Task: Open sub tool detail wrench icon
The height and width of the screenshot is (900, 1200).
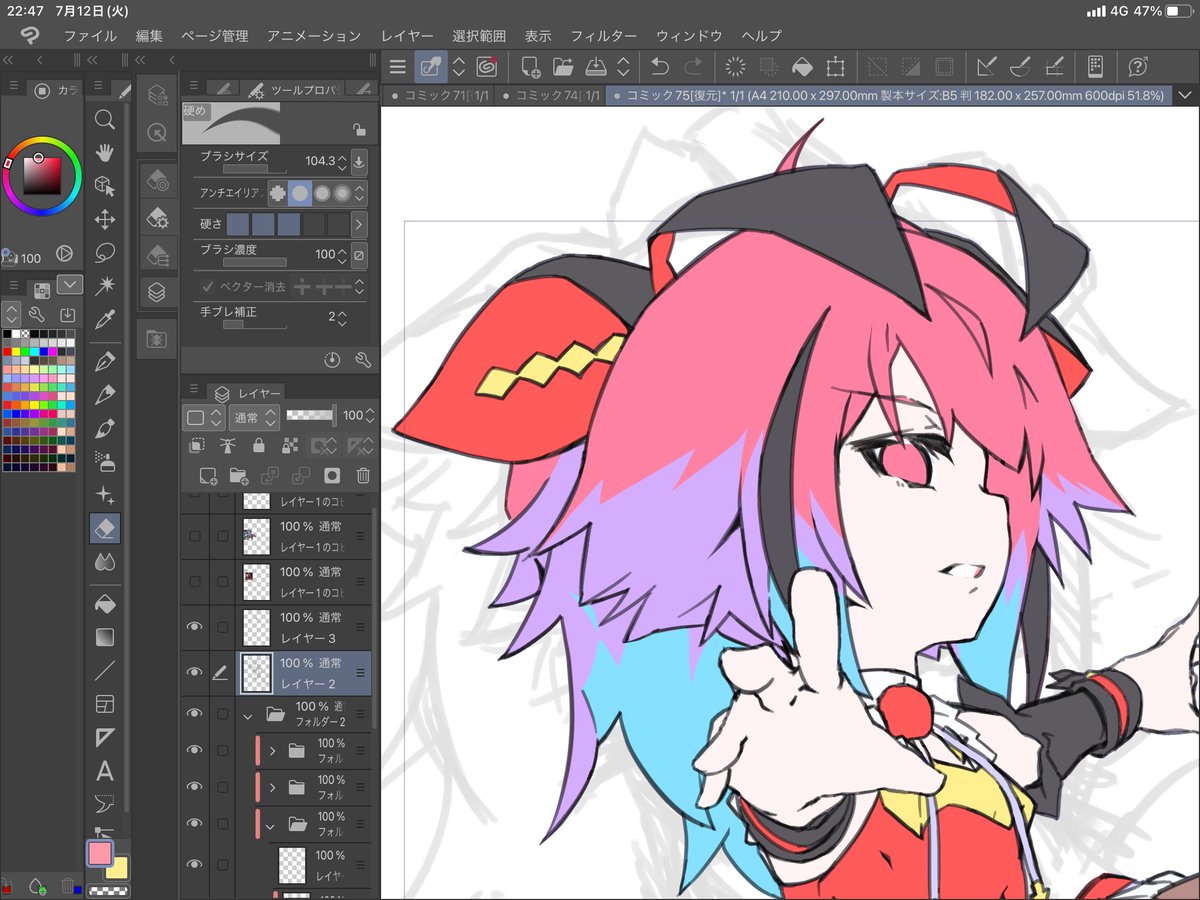Action: pyautogui.click(x=363, y=359)
